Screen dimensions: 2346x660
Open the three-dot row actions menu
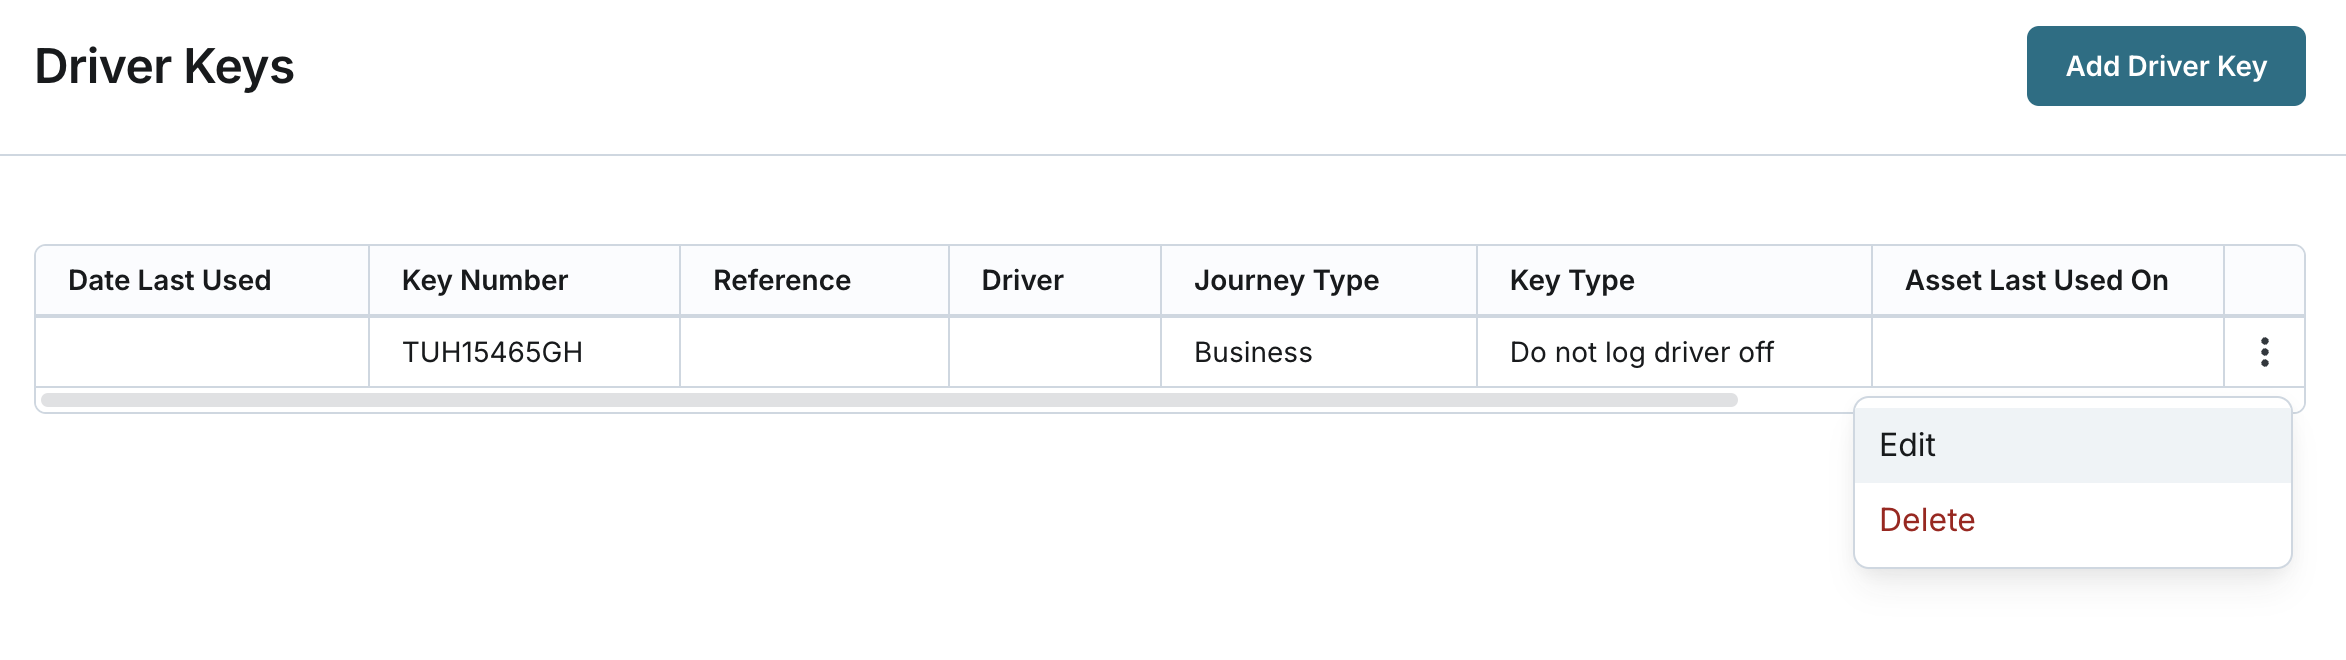point(2264,352)
